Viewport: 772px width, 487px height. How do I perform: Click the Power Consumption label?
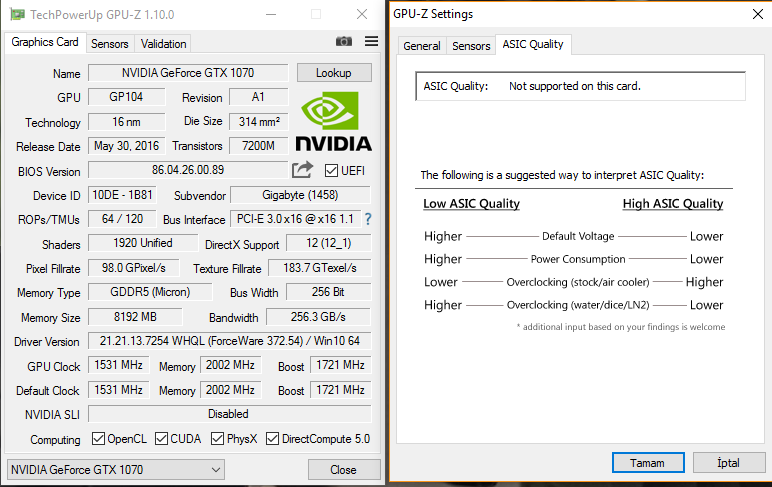pyautogui.click(x=578, y=259)
